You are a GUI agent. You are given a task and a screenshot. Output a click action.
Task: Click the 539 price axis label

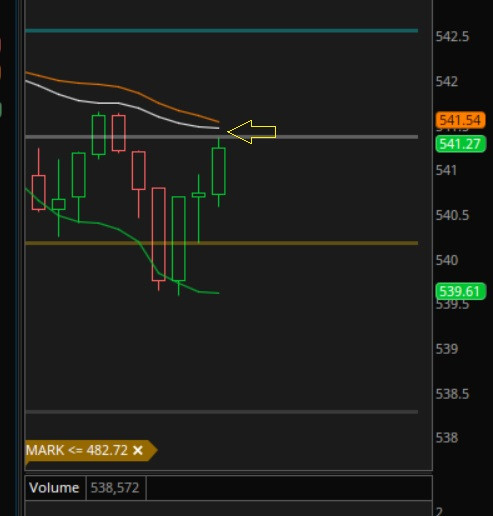(447, 349)
